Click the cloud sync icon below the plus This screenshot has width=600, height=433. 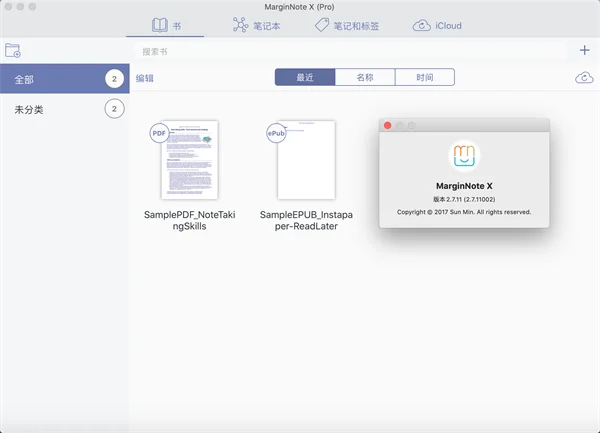click(584, 78)
